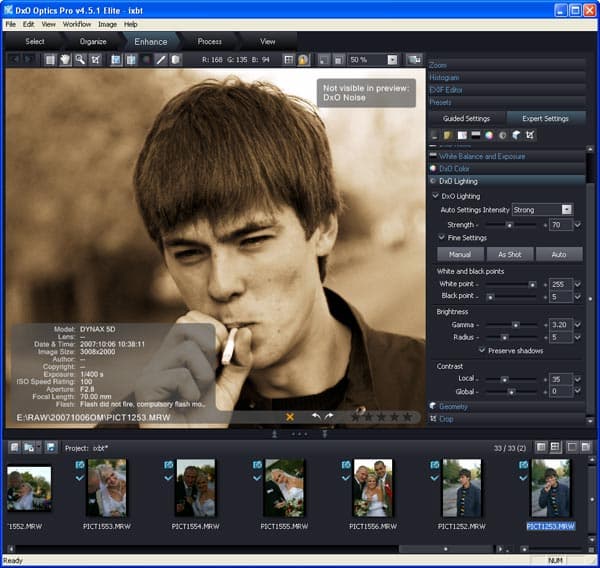Toggle the Preserve shadows checkbox
Image resolution: width=600 pixels, height=568 pixels.
[483, 351]
